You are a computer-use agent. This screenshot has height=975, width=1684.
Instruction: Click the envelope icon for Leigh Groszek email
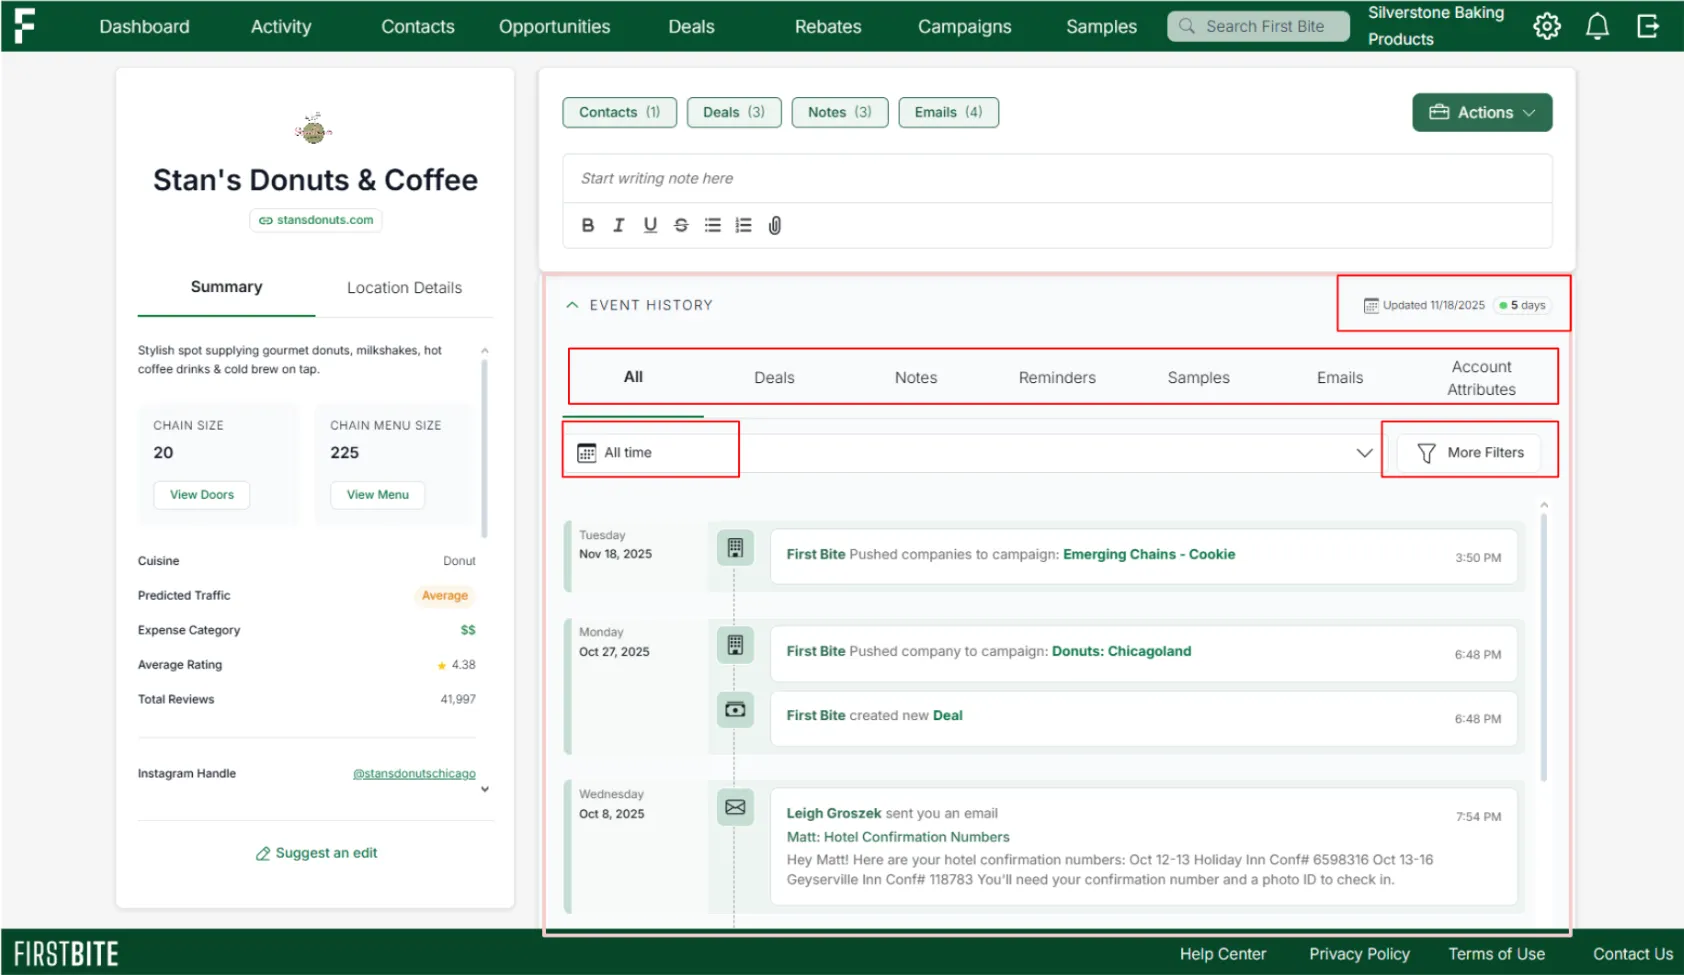point(735,807)
